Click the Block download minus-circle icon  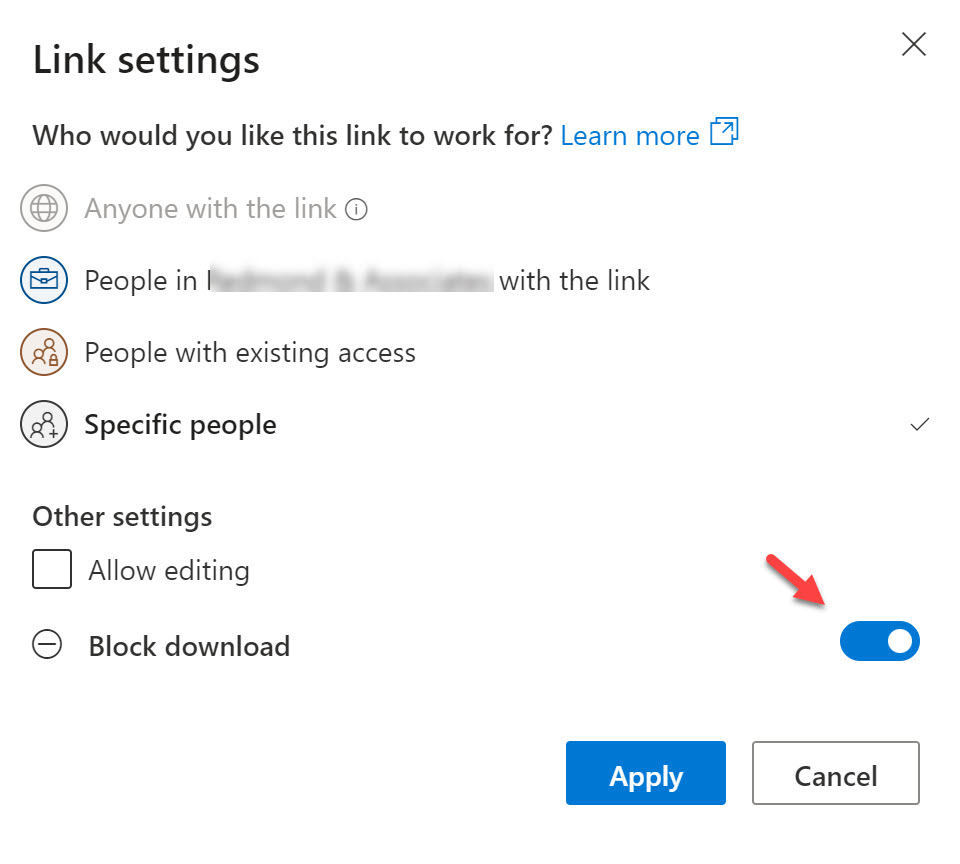[x=47, y=646]
